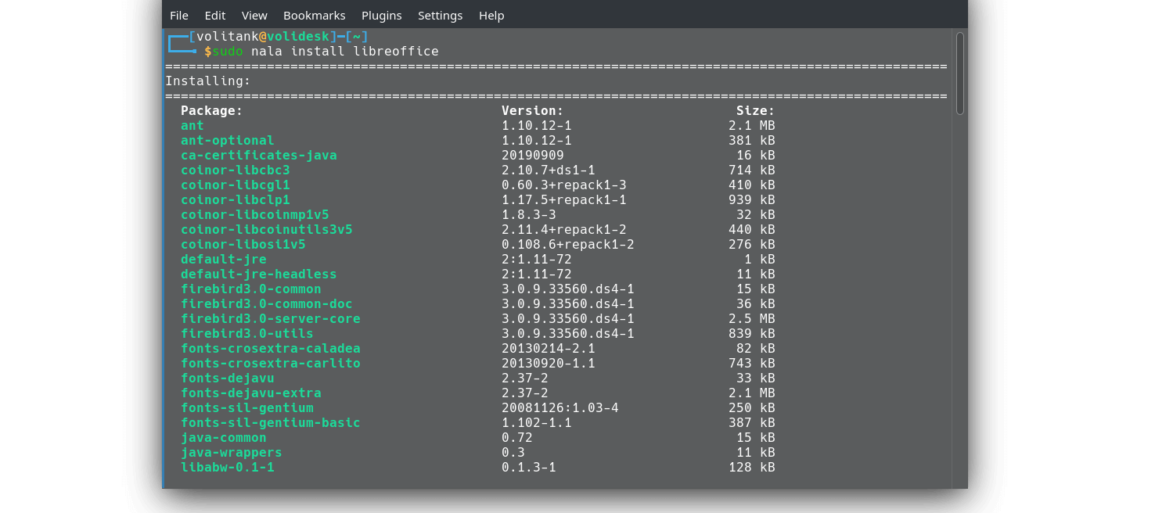
Task: Click the terminal's vertical scrollbar handle
Action: pyautogui.click(x=960, y=73)
